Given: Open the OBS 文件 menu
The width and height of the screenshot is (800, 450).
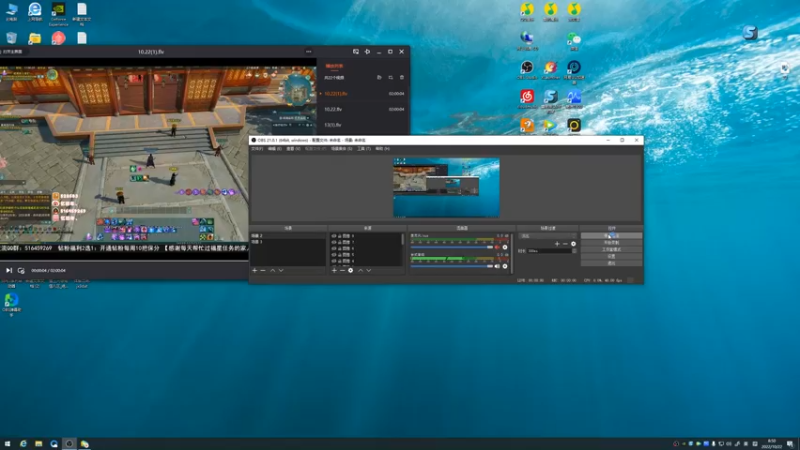Looking at the screenshot, I should pos(257,148).
